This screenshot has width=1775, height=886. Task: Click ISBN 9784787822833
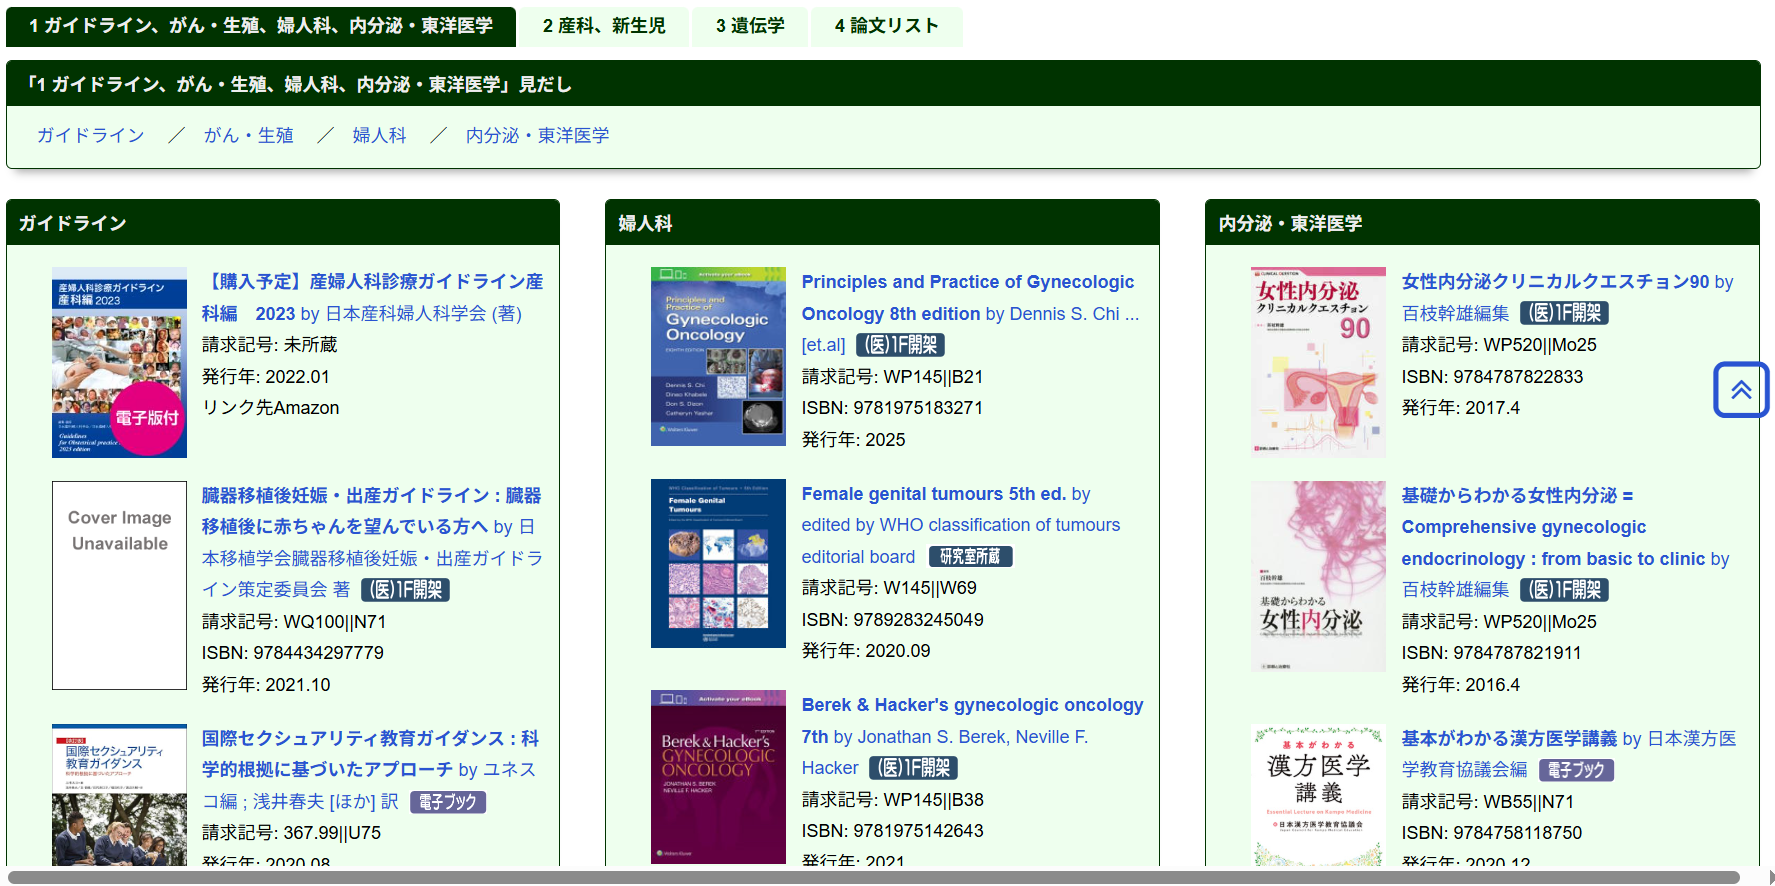[1518, 377]
